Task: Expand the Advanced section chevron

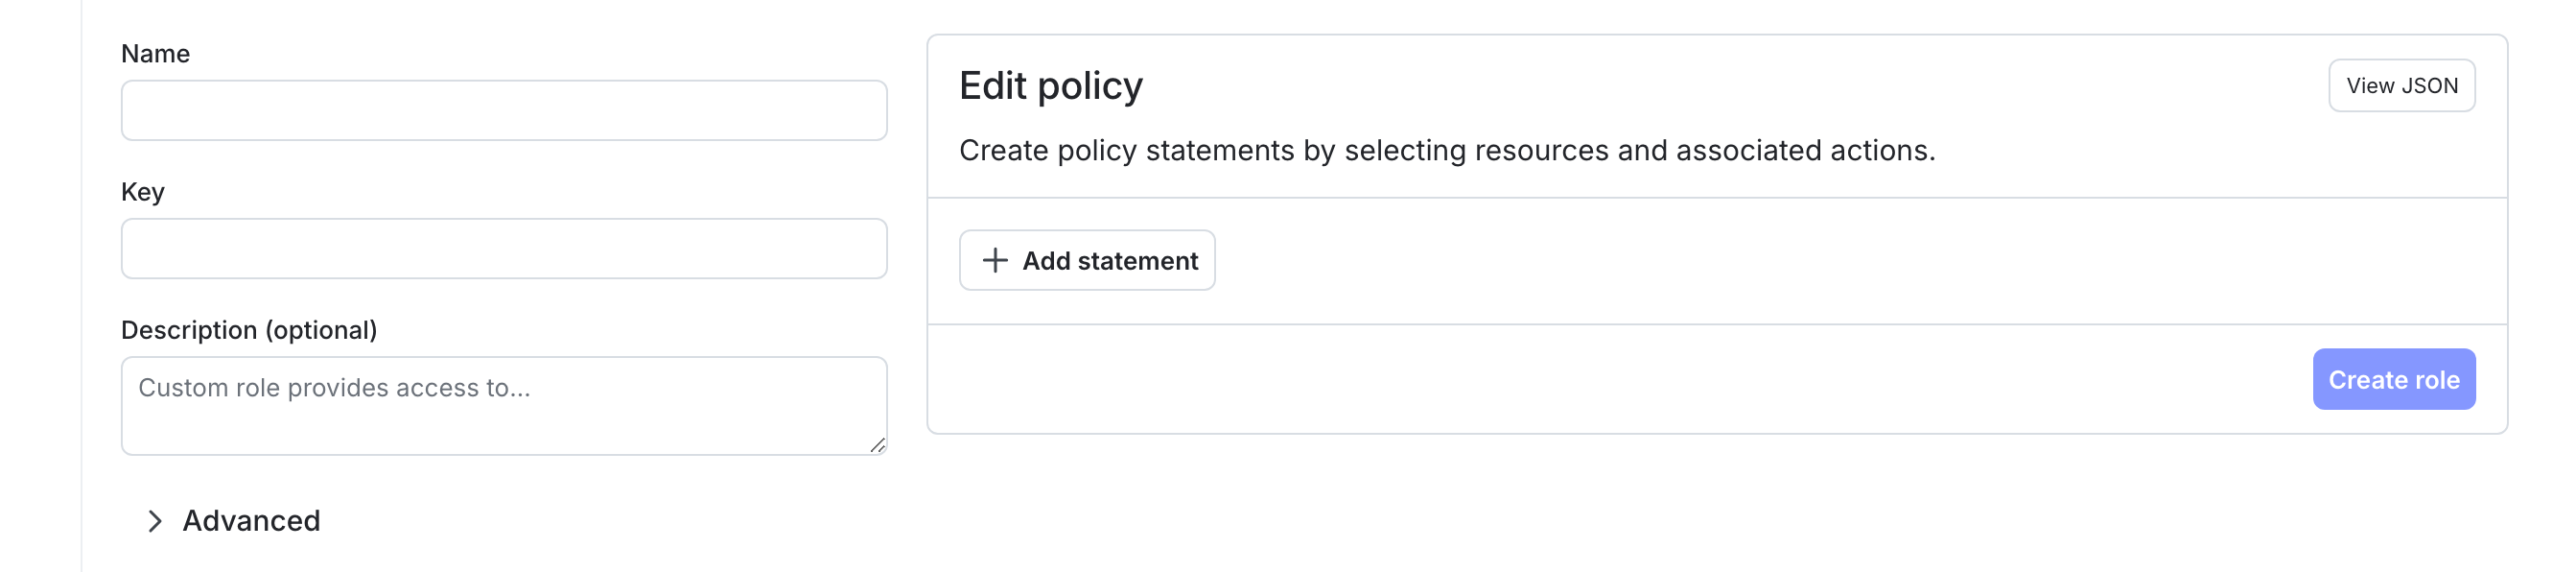Action: click(155, 521)
